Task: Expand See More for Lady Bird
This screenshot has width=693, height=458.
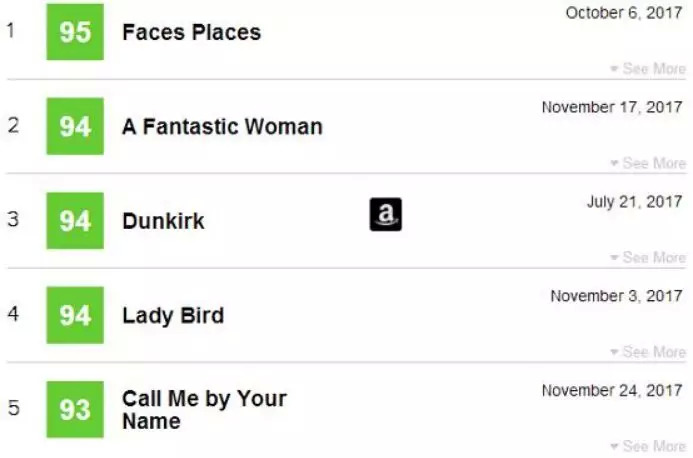Action: pos(648,352)
